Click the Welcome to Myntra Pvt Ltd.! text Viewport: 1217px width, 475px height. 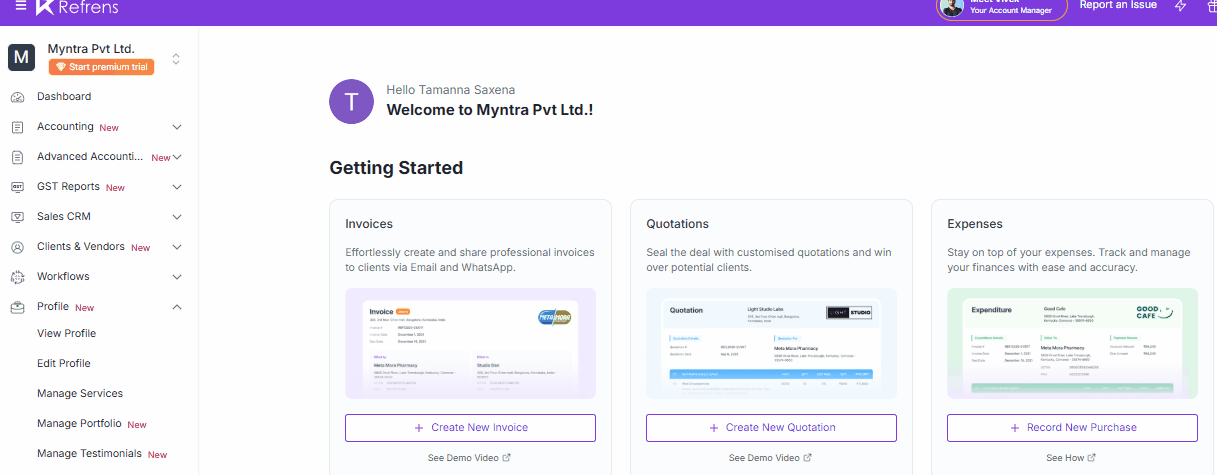click(490, 110)
